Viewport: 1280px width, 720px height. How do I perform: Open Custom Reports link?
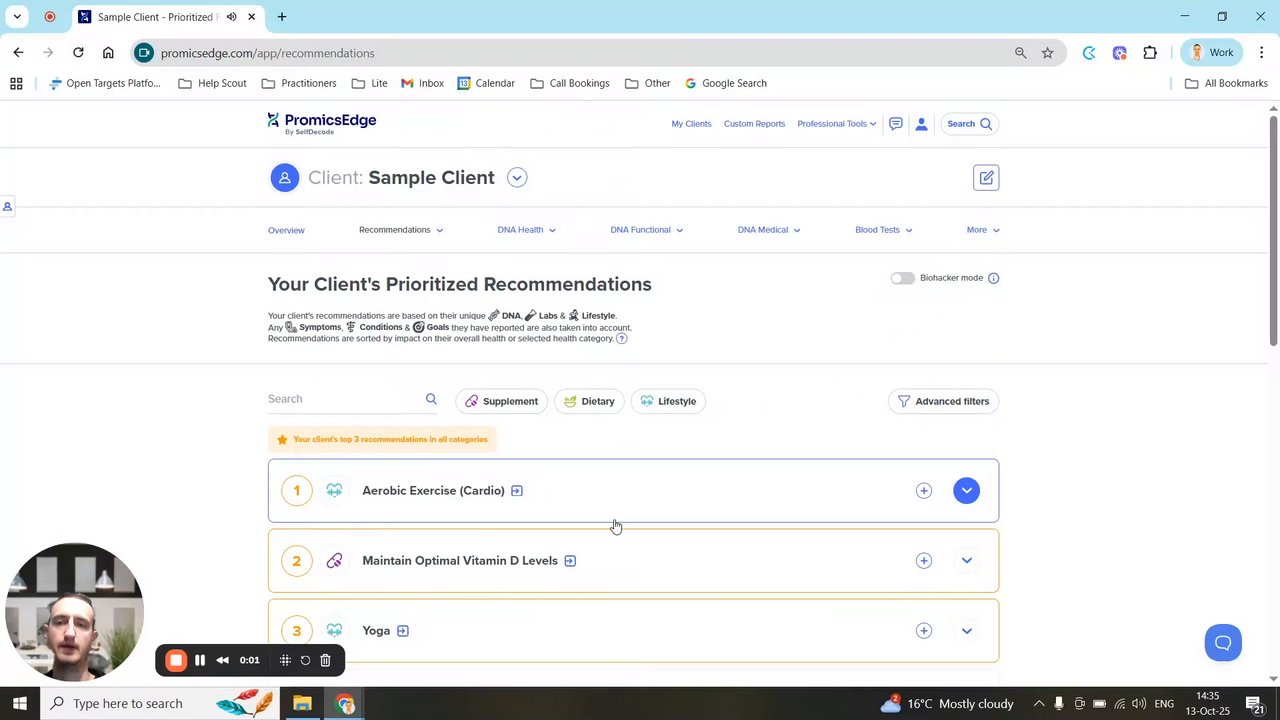click(754, 124)
